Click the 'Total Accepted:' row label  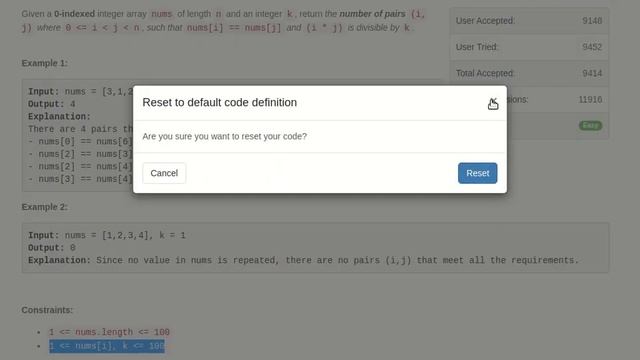(485, 73)
